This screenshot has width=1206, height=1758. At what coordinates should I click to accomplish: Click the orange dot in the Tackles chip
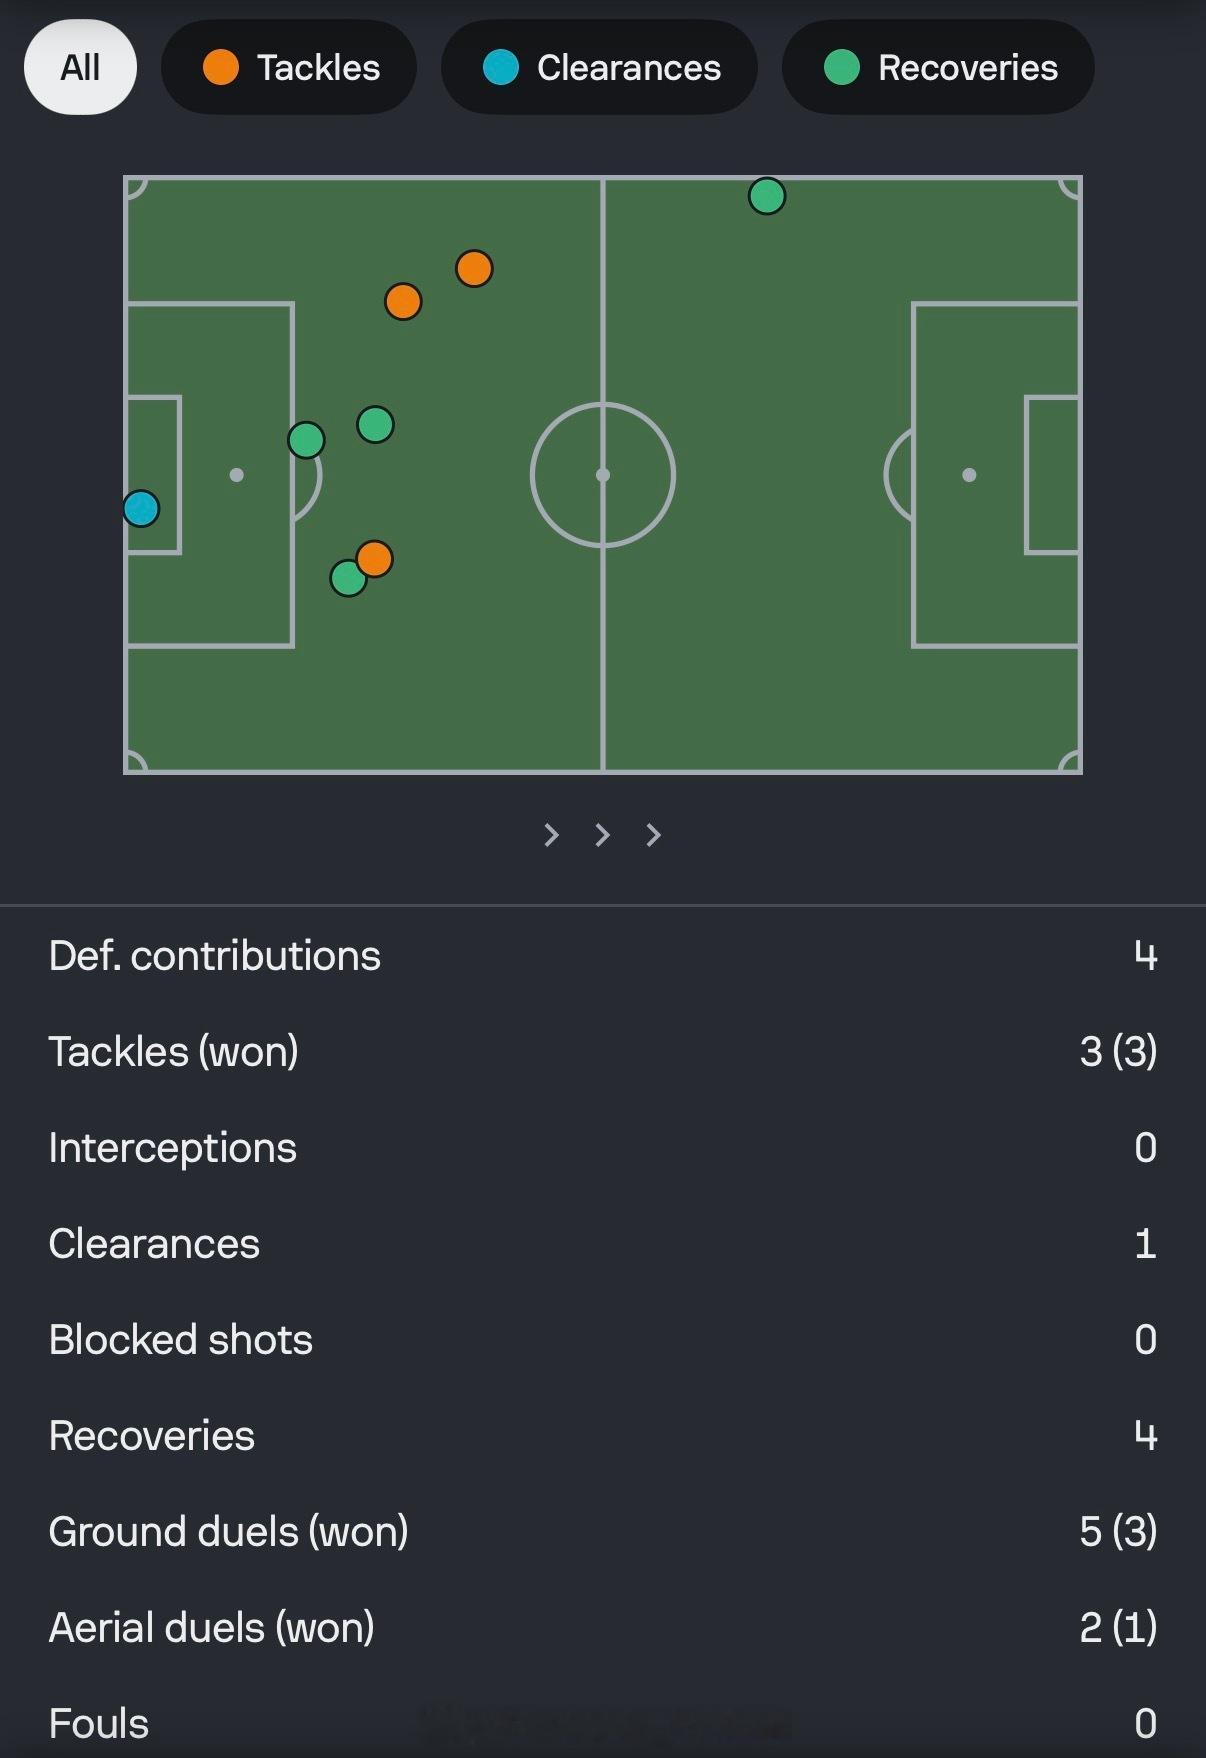click(x=220, y=68)
